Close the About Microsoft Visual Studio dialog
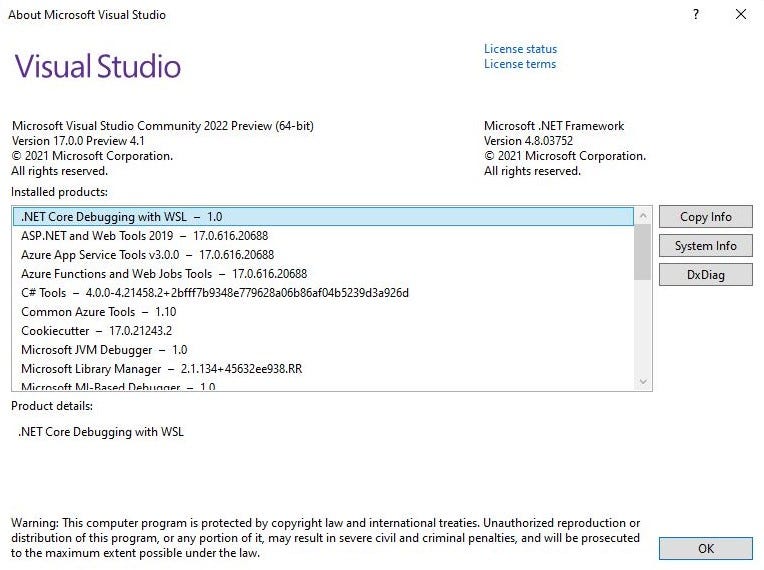 click(x=741, y=15)
